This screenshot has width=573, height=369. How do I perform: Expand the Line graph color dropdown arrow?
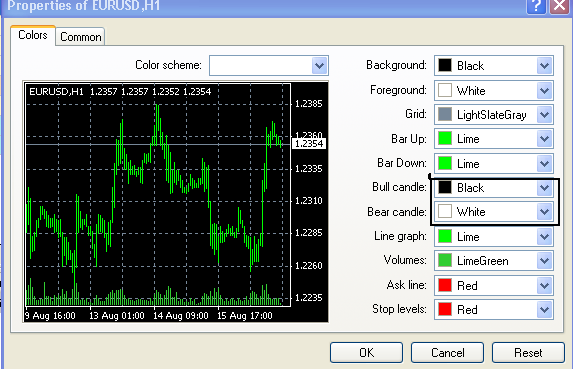(544, 237)
